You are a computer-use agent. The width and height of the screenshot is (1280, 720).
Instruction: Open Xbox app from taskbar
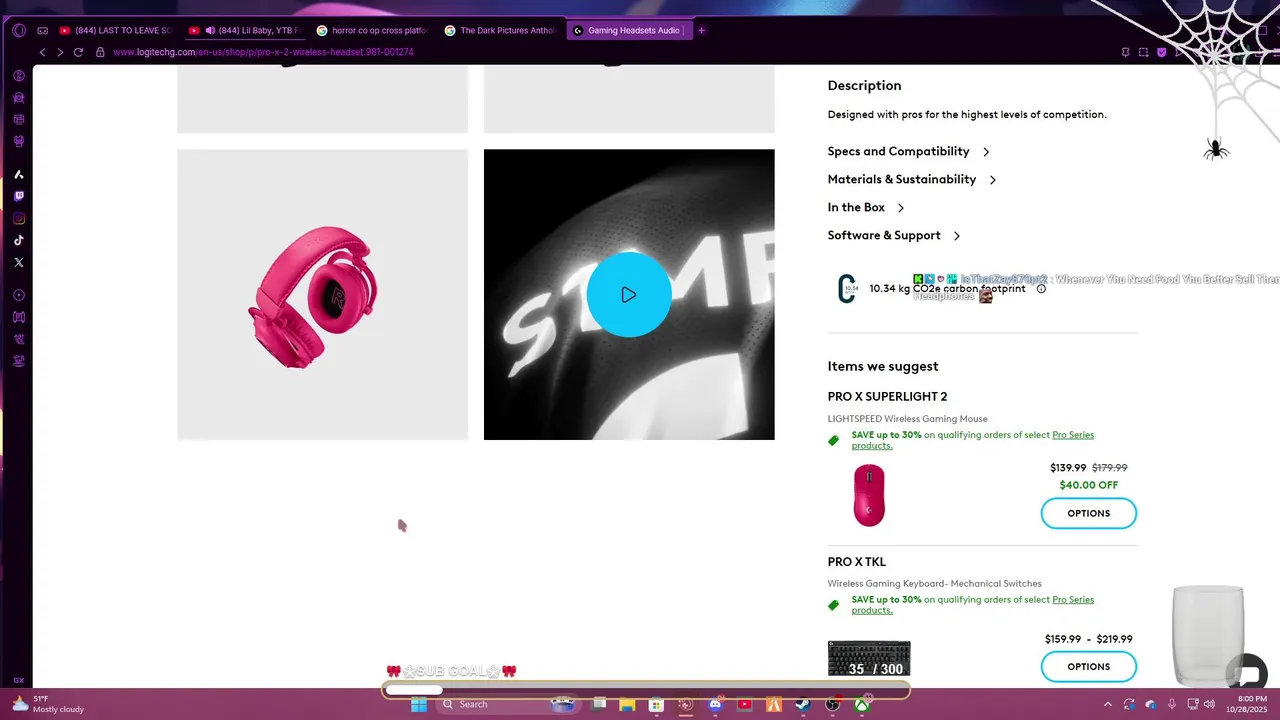tap(861, 704)
